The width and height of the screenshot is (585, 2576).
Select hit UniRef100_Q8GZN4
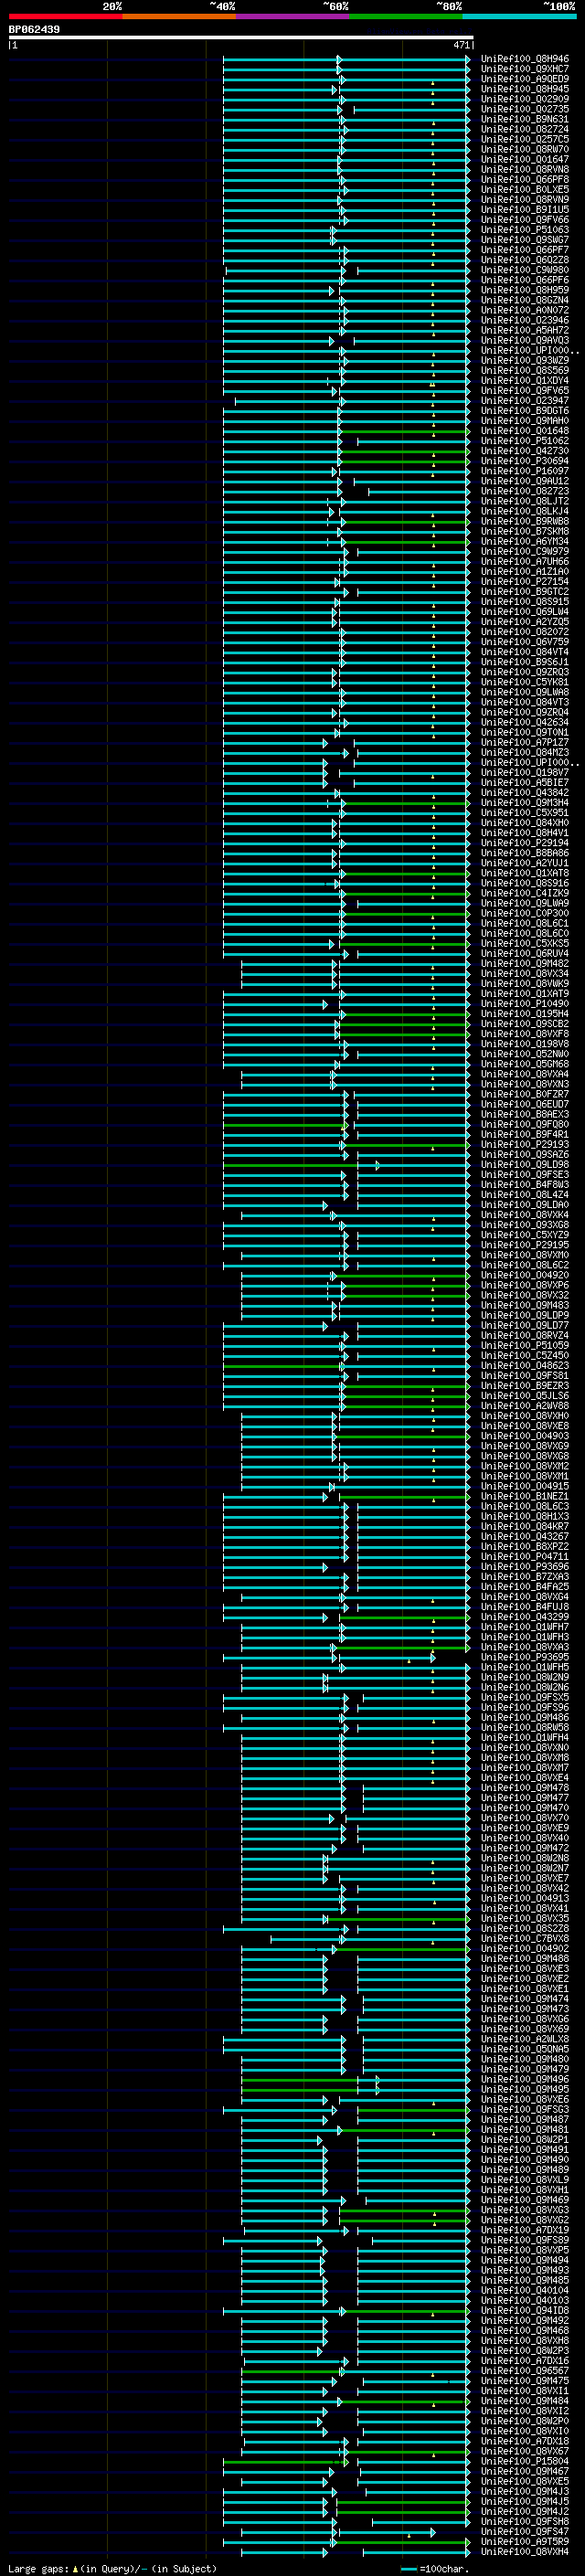[525, 300]
